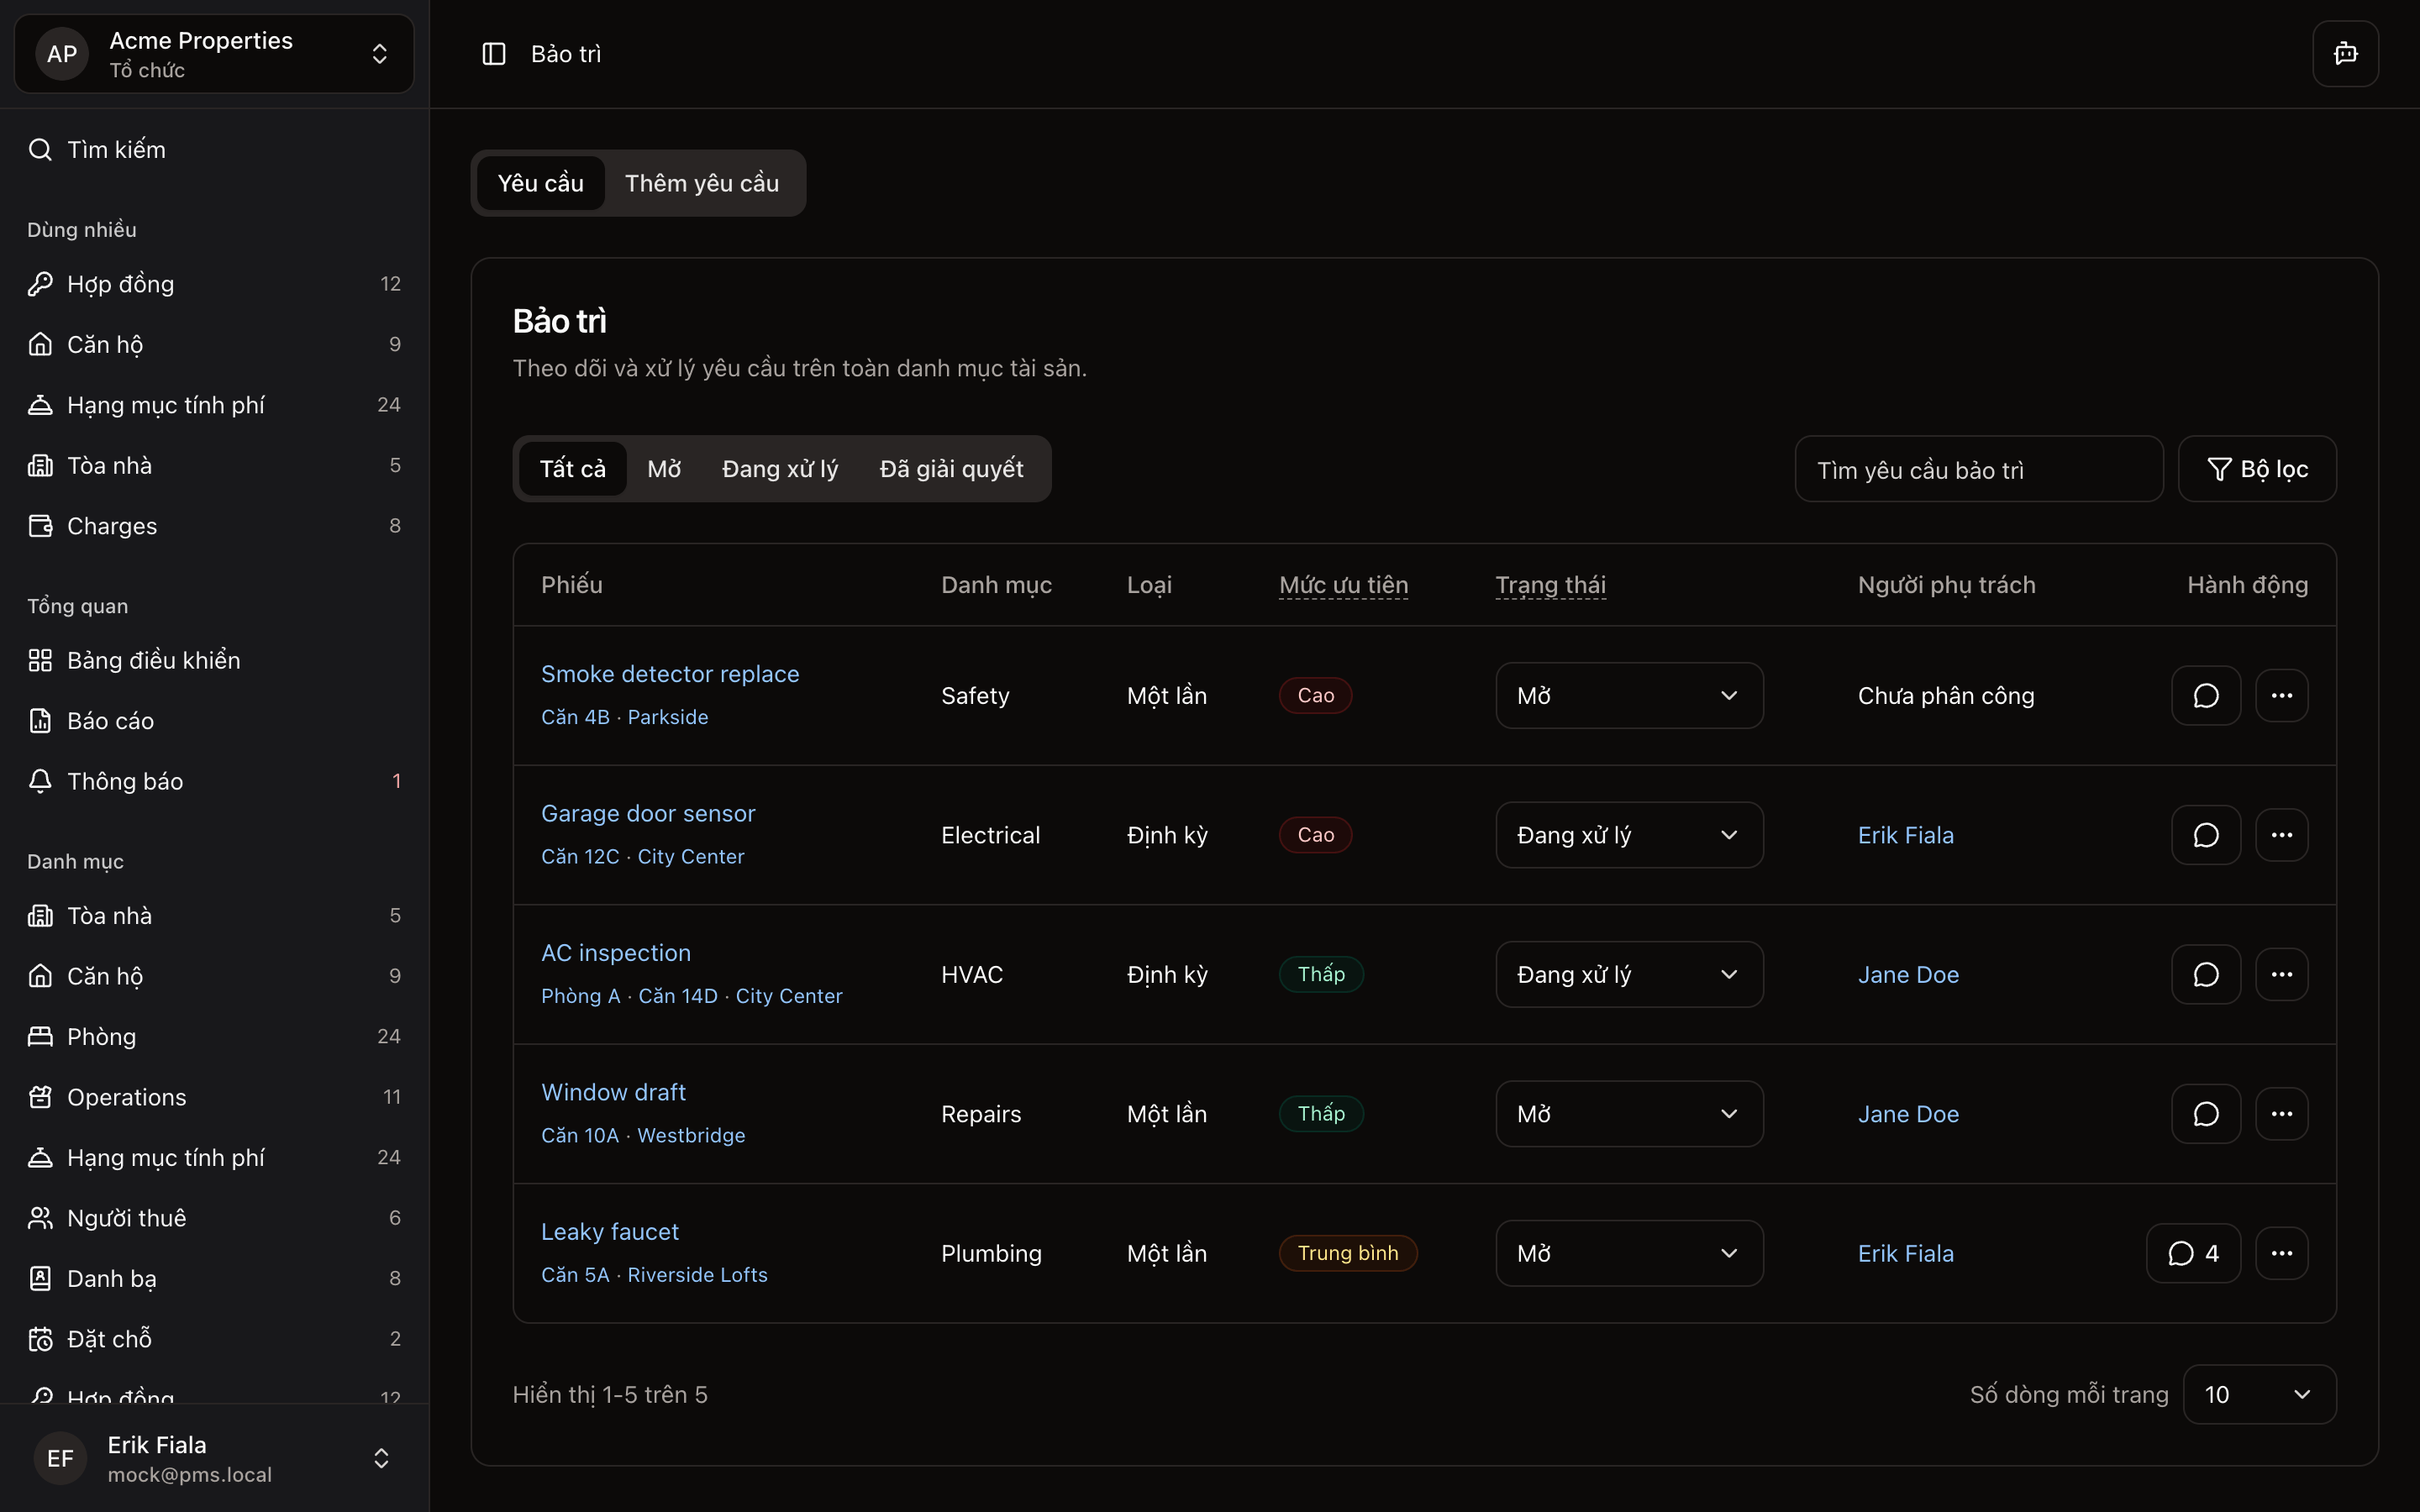Click the Bộ lọc filter button

2257,469
